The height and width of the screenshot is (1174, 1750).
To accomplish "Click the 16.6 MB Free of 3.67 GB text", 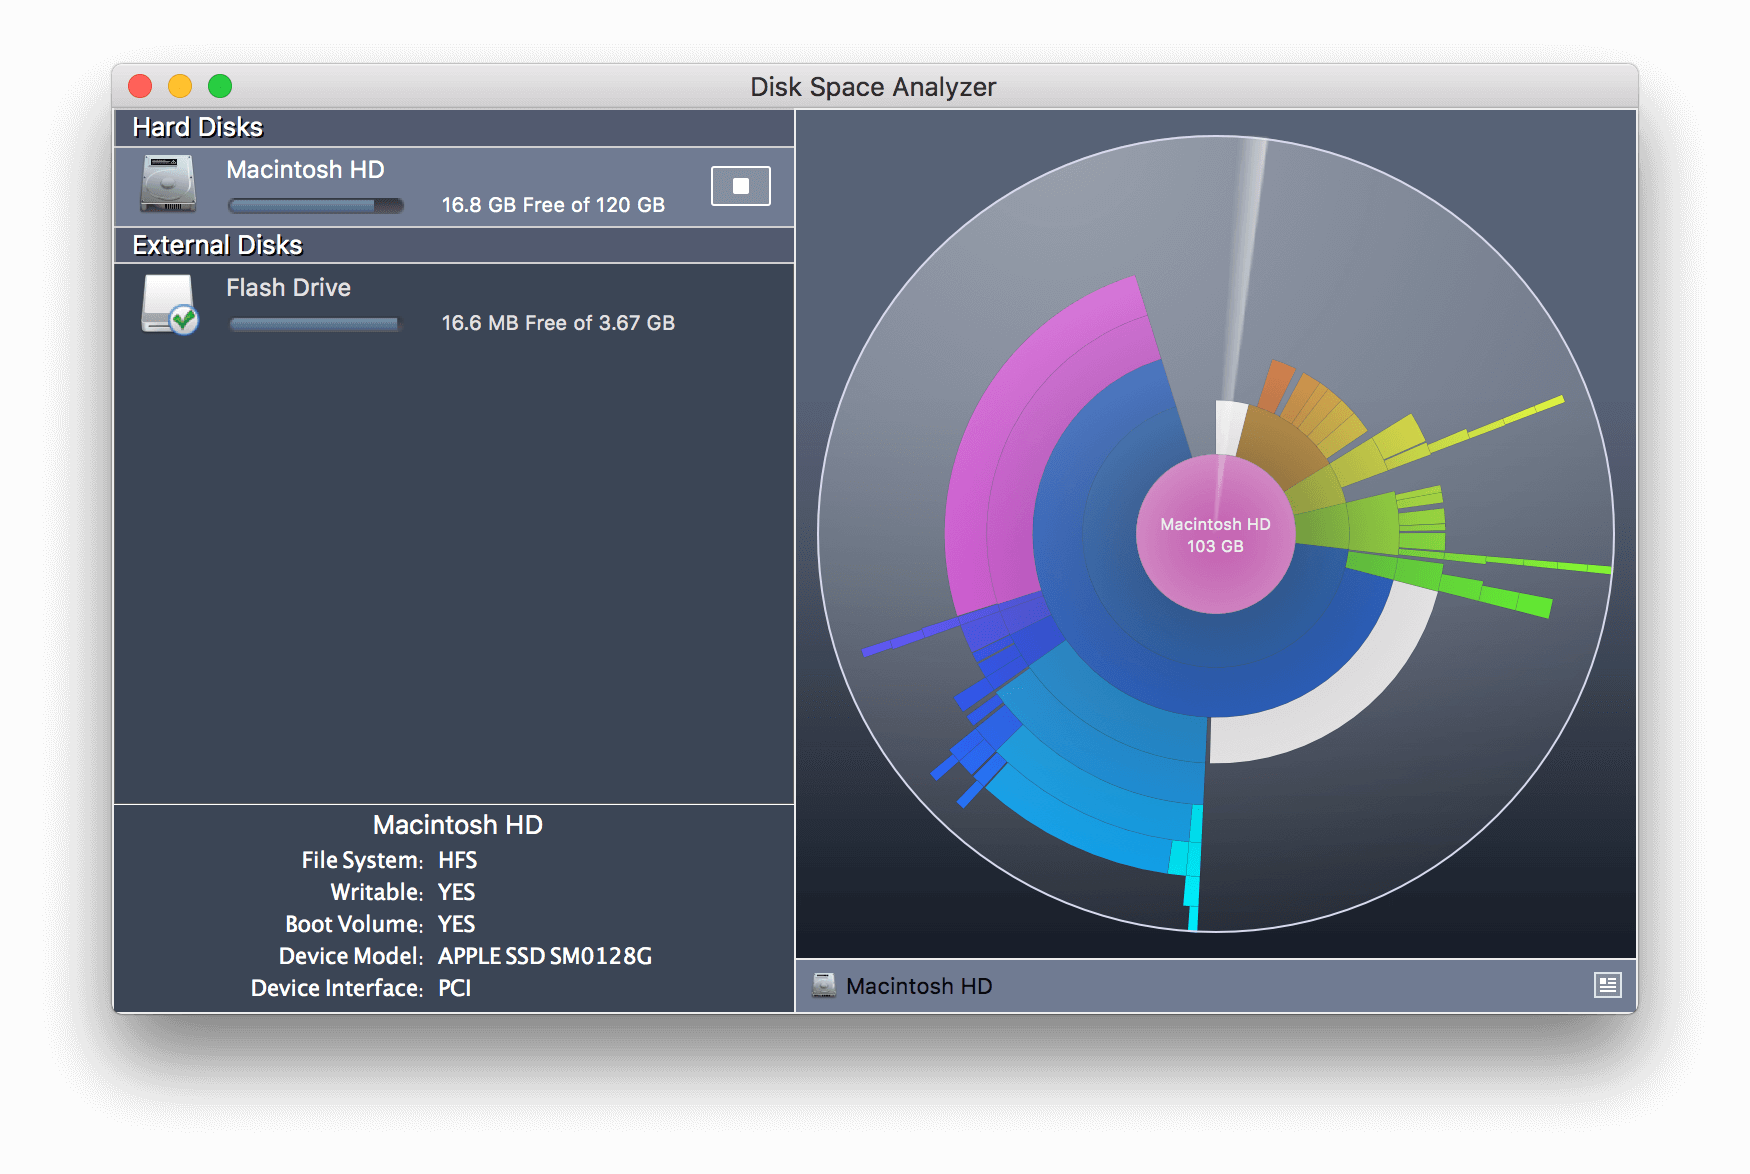I will [558, 323].
